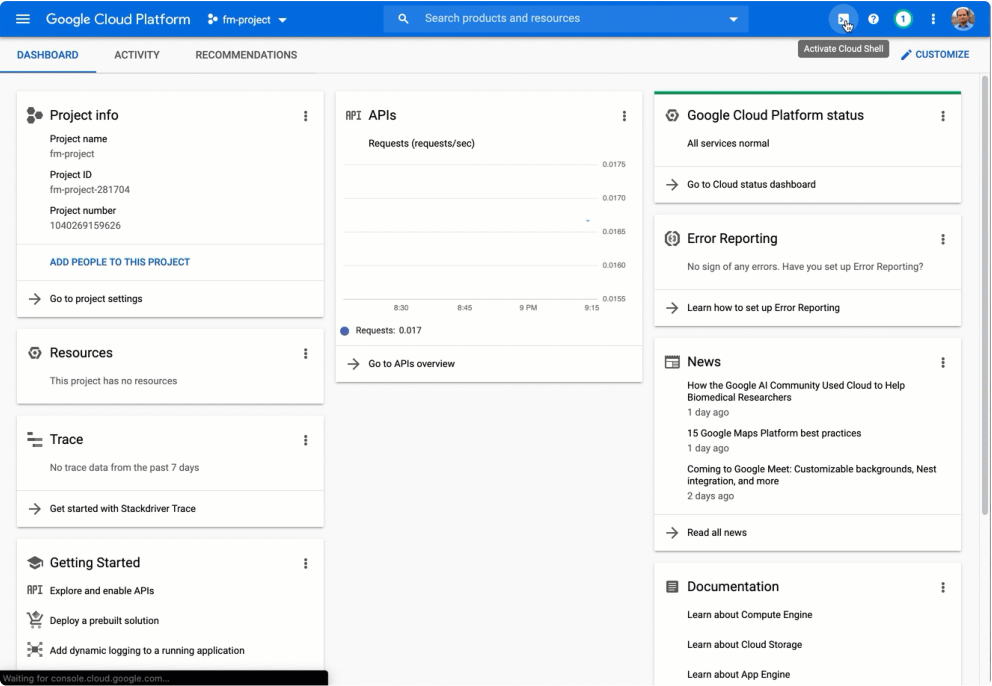Image resolution: width=992 pixels, height=686 pixels.
Task: Click Add People to This Project
Action: (120, 262)
